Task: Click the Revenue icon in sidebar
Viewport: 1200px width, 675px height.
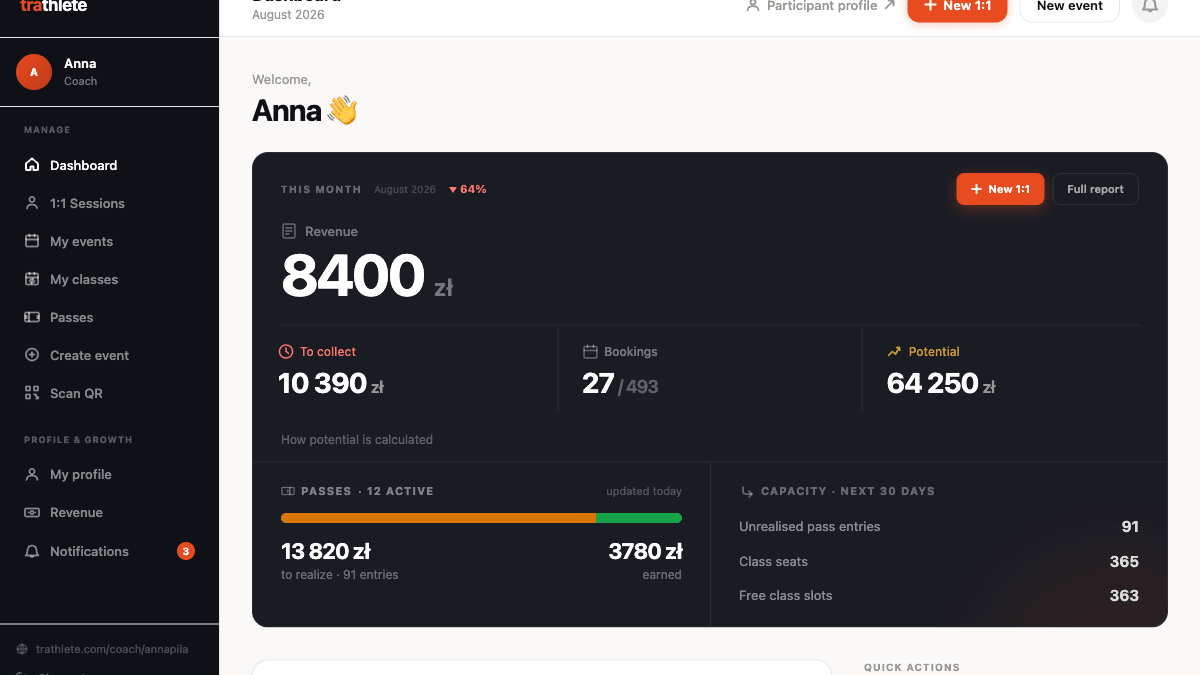Action: coord(32,512)
